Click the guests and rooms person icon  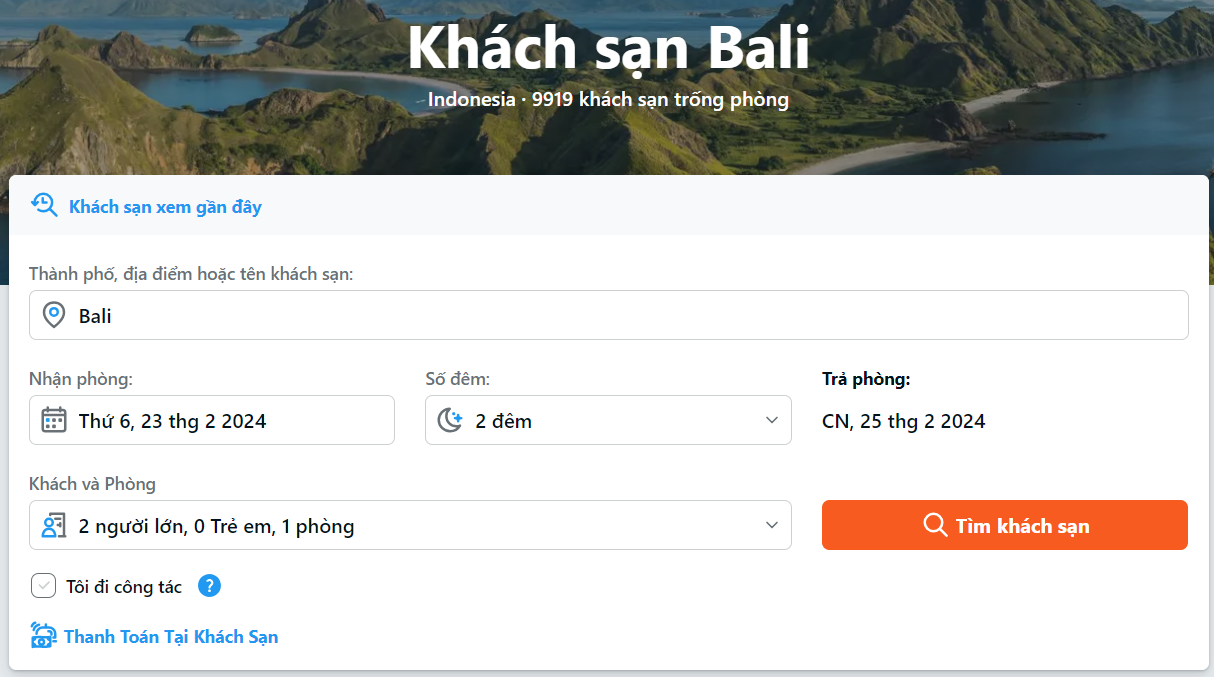tap(54, 525)
